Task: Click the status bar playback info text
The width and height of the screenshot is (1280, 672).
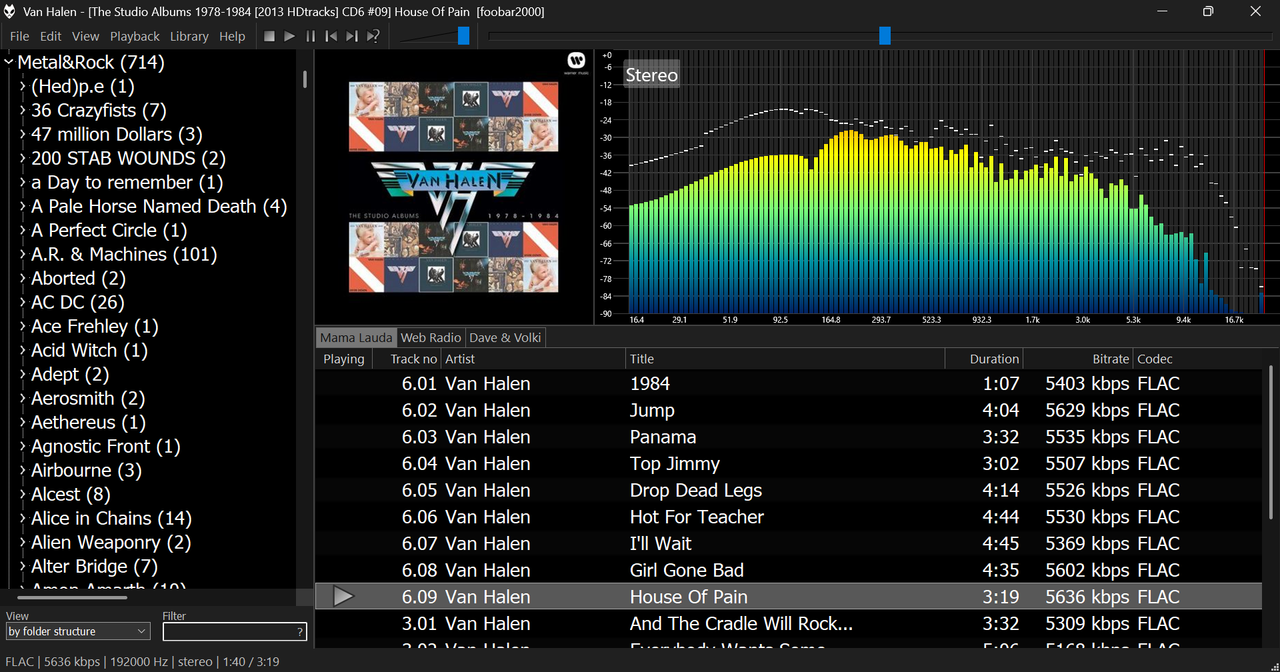Action: pos(144,661)
